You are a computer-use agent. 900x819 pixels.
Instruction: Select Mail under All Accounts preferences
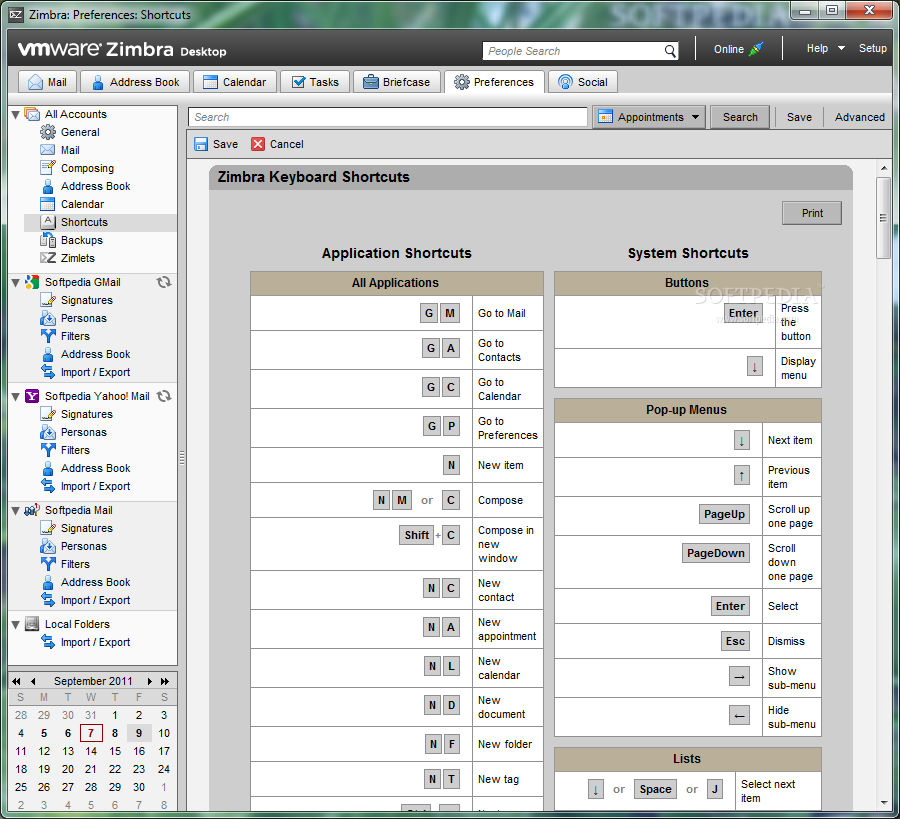pyautogui.click(x=70, y=150)
